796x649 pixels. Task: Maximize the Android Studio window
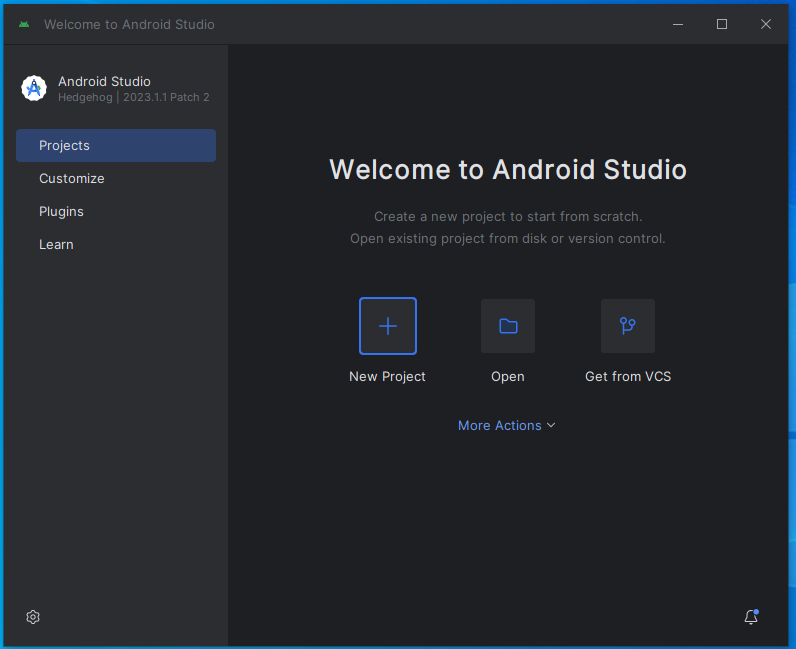pos(722,24)
